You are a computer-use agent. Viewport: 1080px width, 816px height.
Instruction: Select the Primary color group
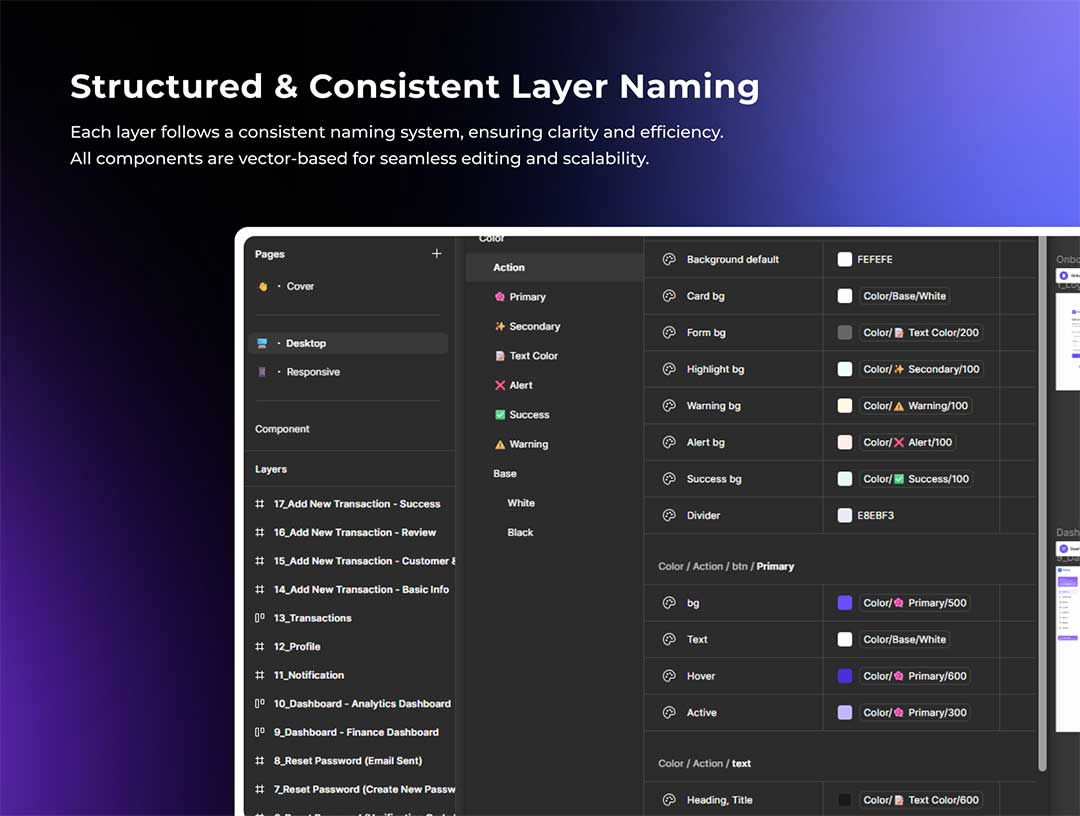coord(527,297)
